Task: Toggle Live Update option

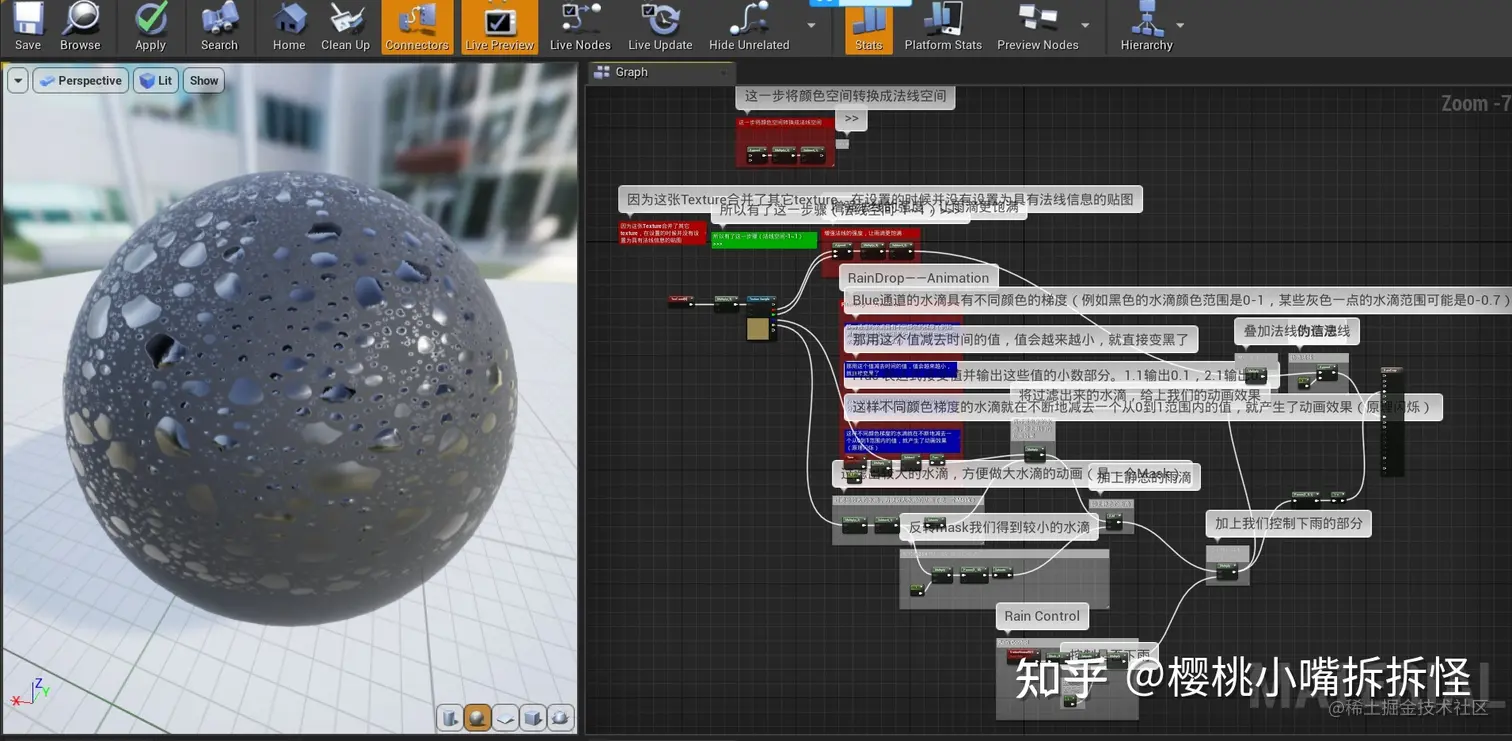Action: coord(660,27)
